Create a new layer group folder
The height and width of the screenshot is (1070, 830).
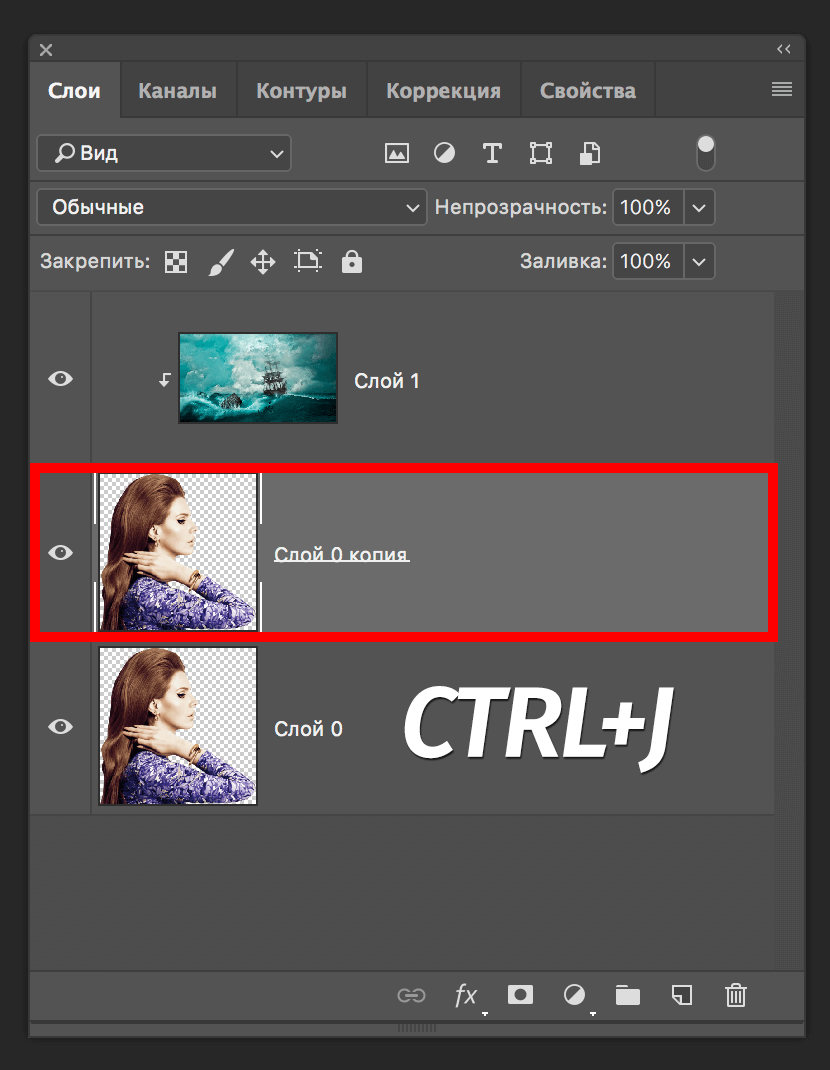628,995
